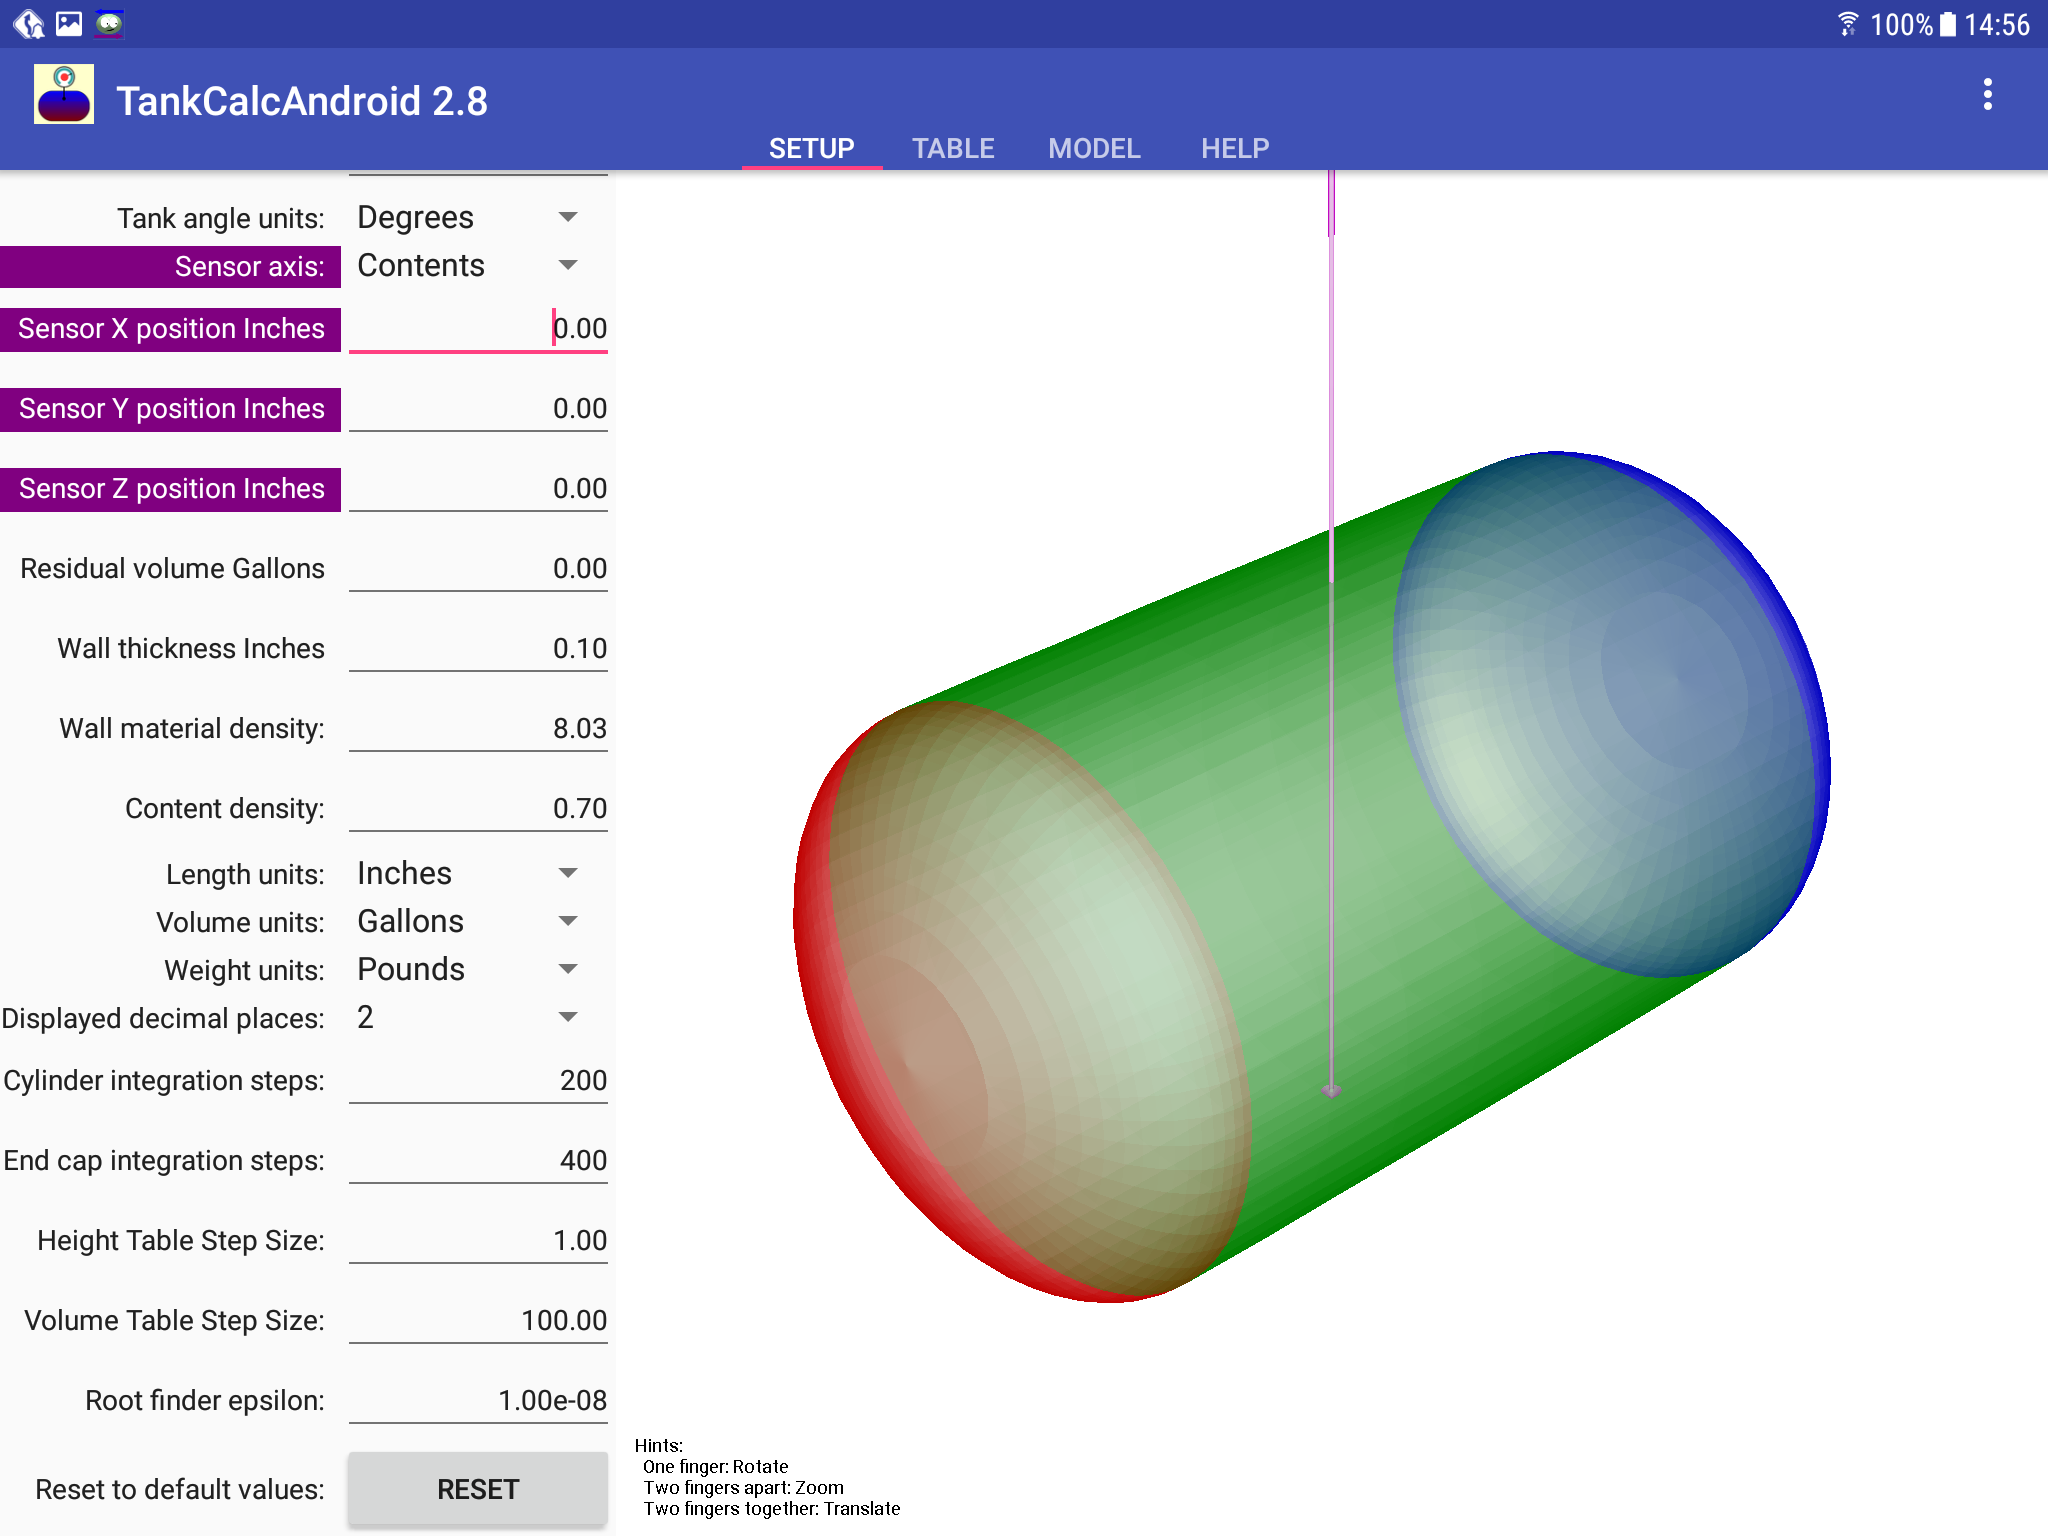Viewport: 2048px width, 1536px height.
Task: Tap the image notification icon in status bar
Action: point(69,23)
